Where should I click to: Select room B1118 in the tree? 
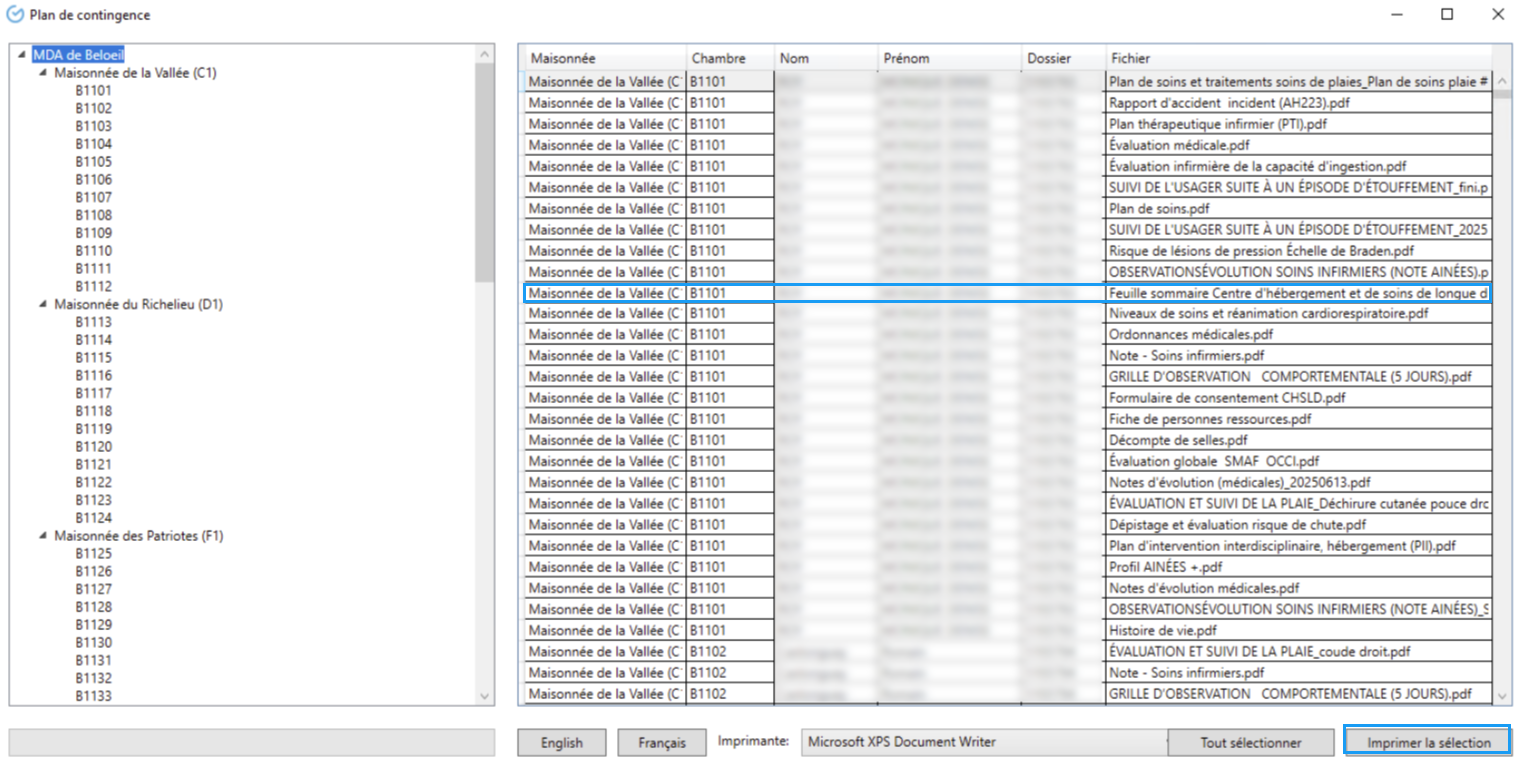click(x=93, y=411)
